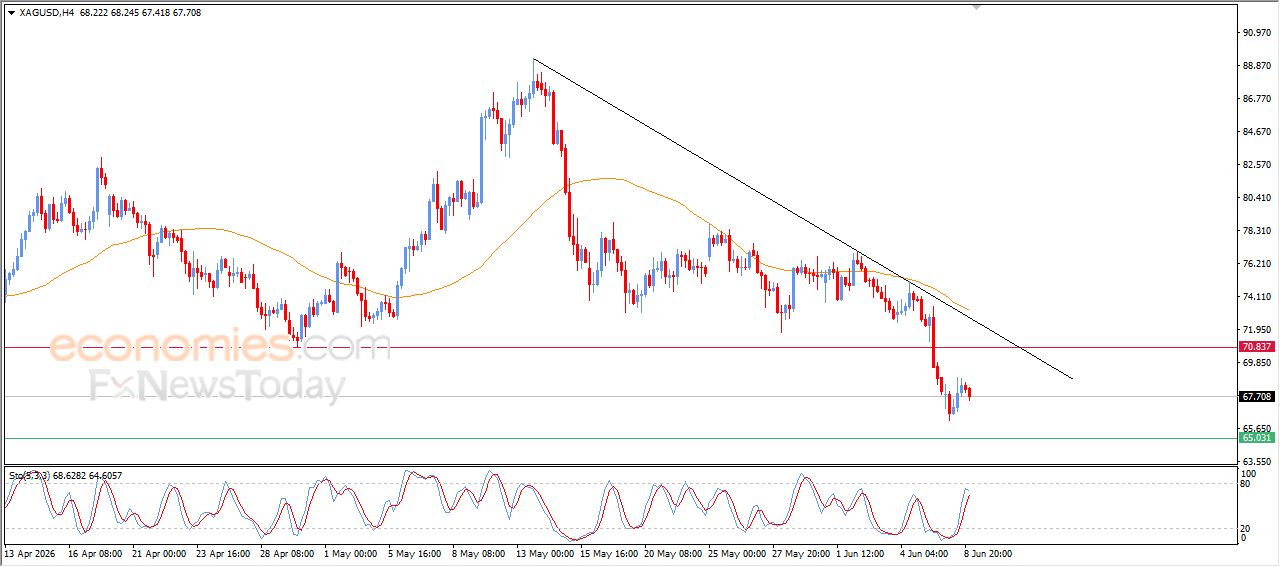Click the 76.210 price axis label

pos(1256,264)
